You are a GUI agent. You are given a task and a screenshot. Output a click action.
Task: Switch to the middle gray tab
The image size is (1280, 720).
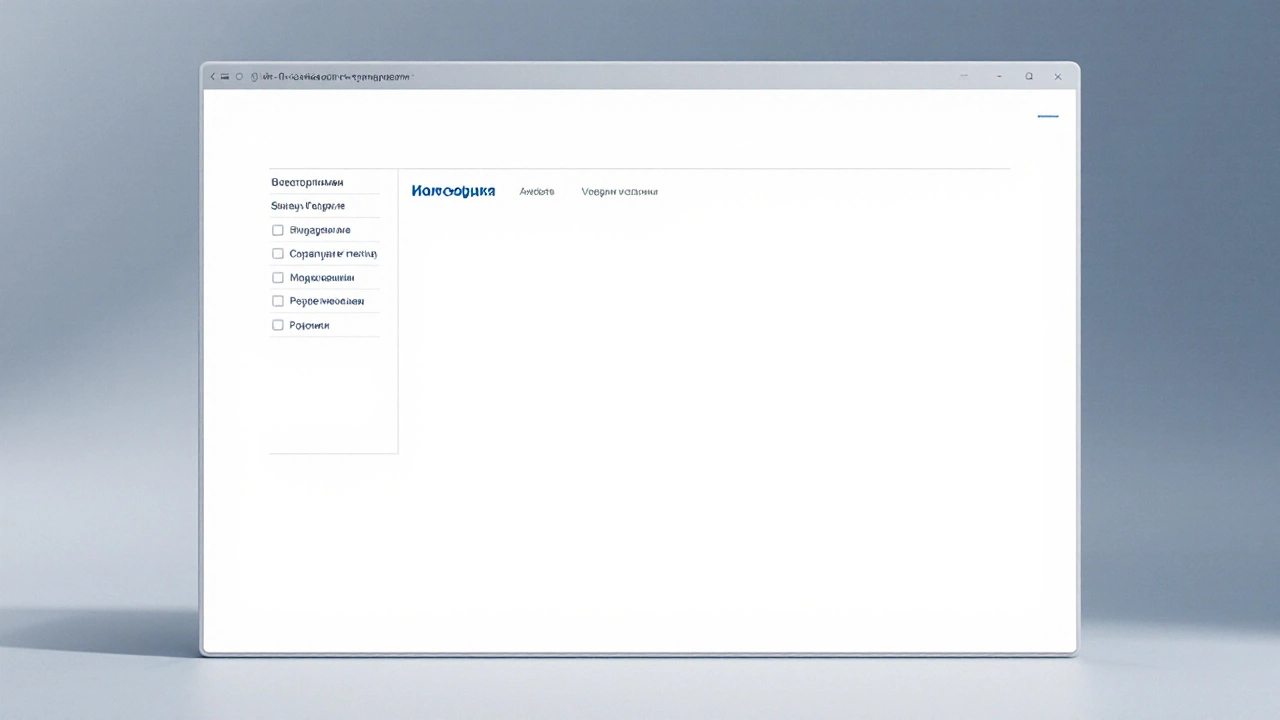(x=537, y=191)
